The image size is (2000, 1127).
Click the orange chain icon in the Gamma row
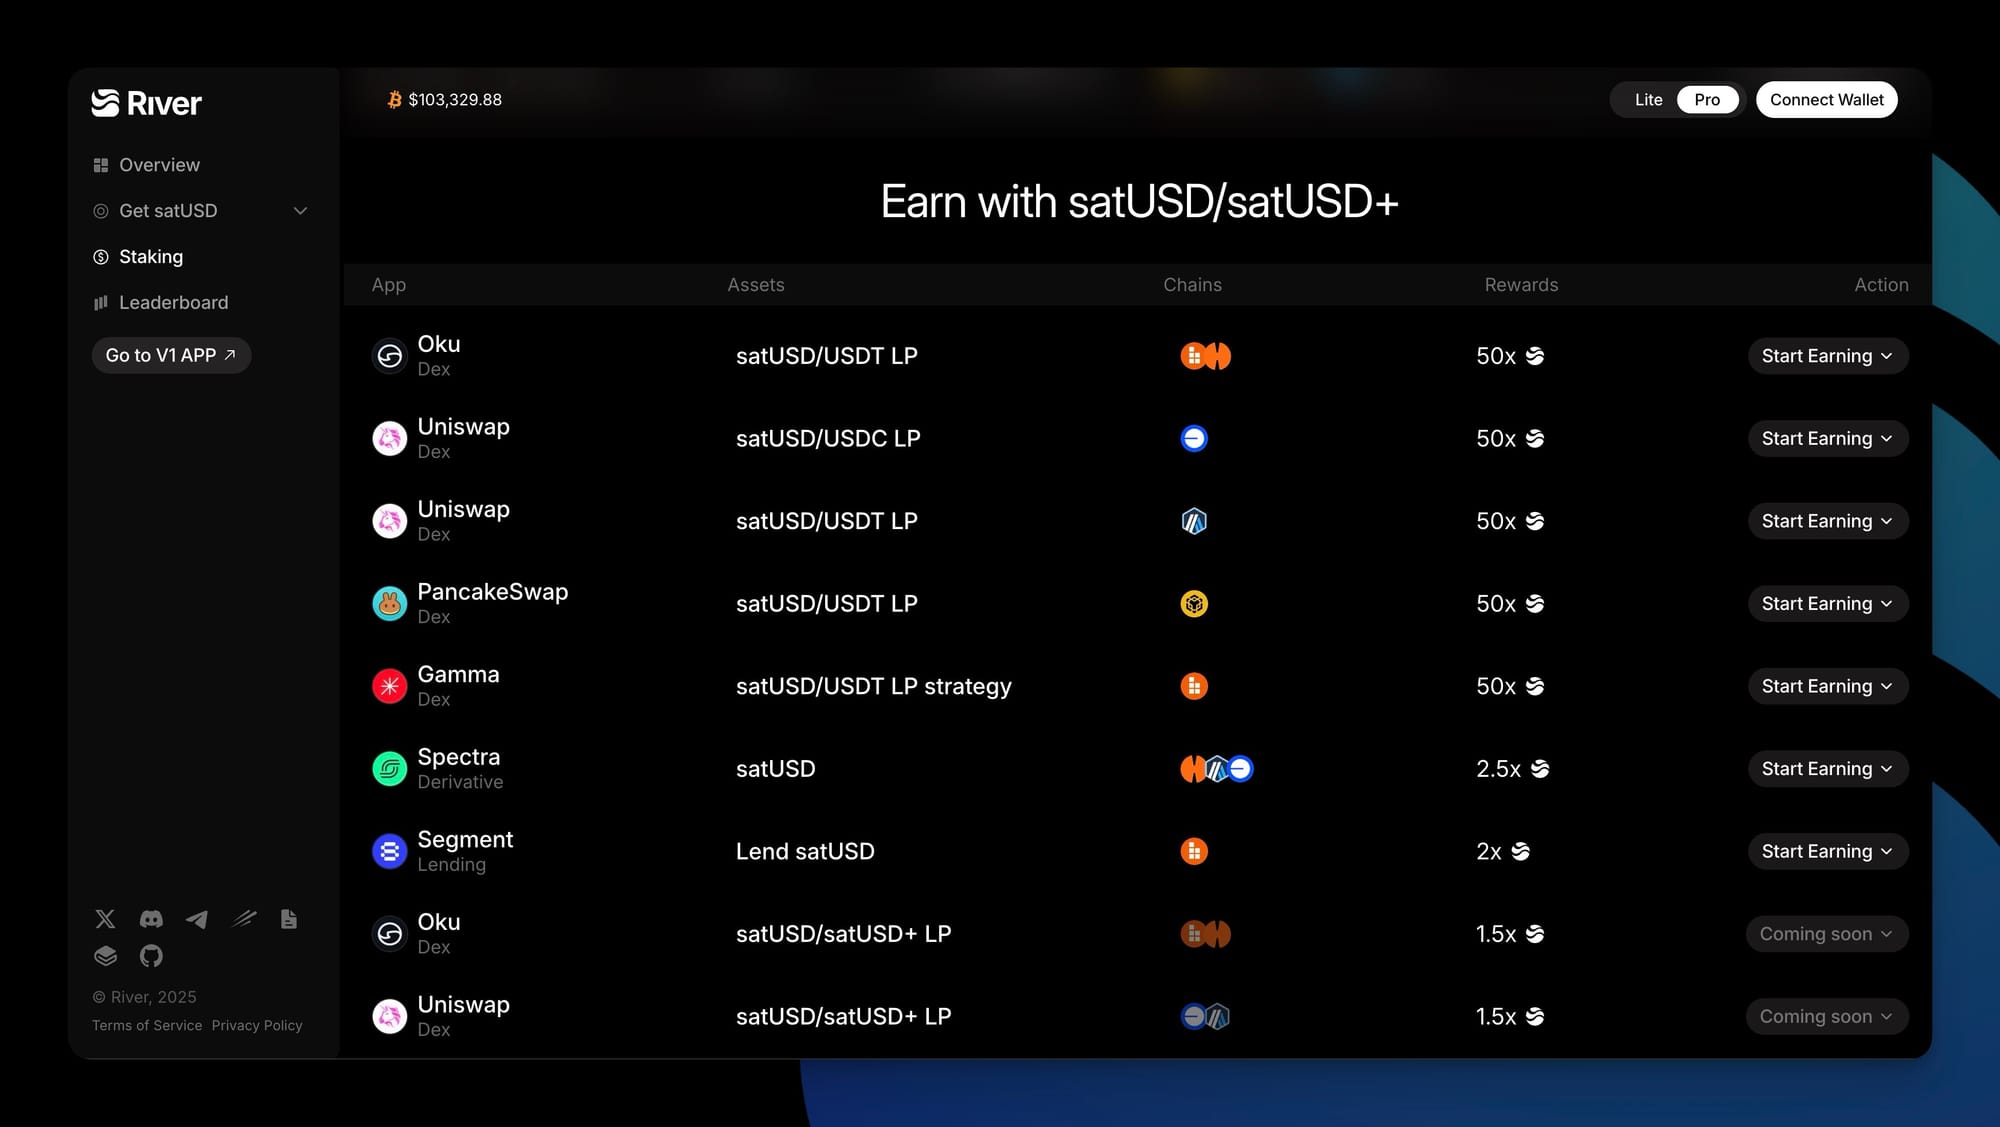[1194, 686]
